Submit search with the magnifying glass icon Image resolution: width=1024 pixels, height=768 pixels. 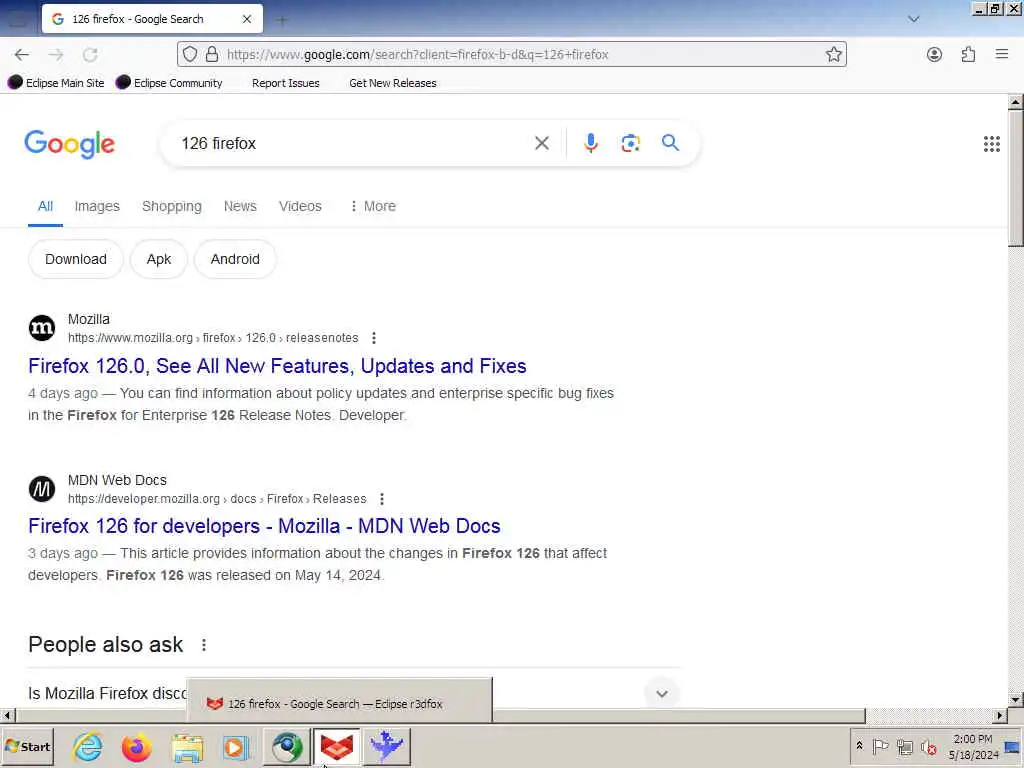point(670,142)
